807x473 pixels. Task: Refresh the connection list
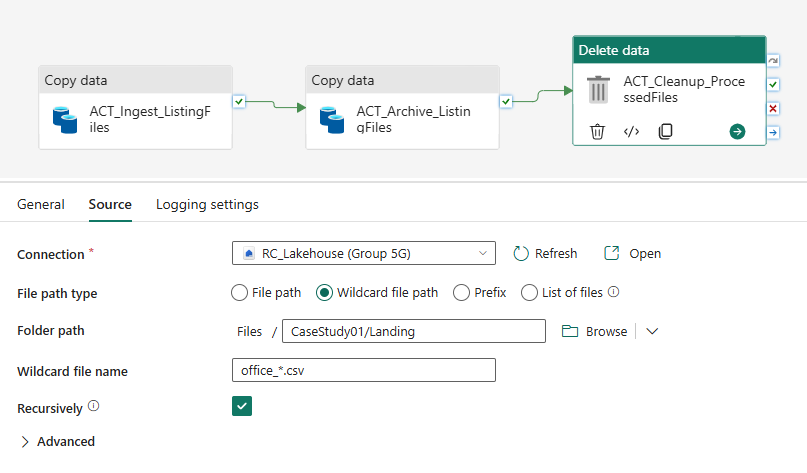point(546,253)
